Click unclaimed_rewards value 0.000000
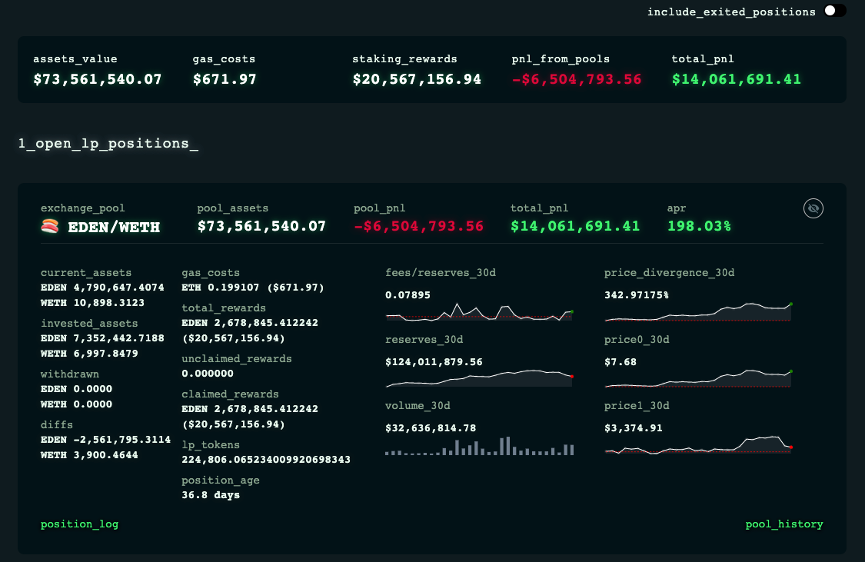Image resolution: width=866 pixels, height=562 pixels. [208, 374]
